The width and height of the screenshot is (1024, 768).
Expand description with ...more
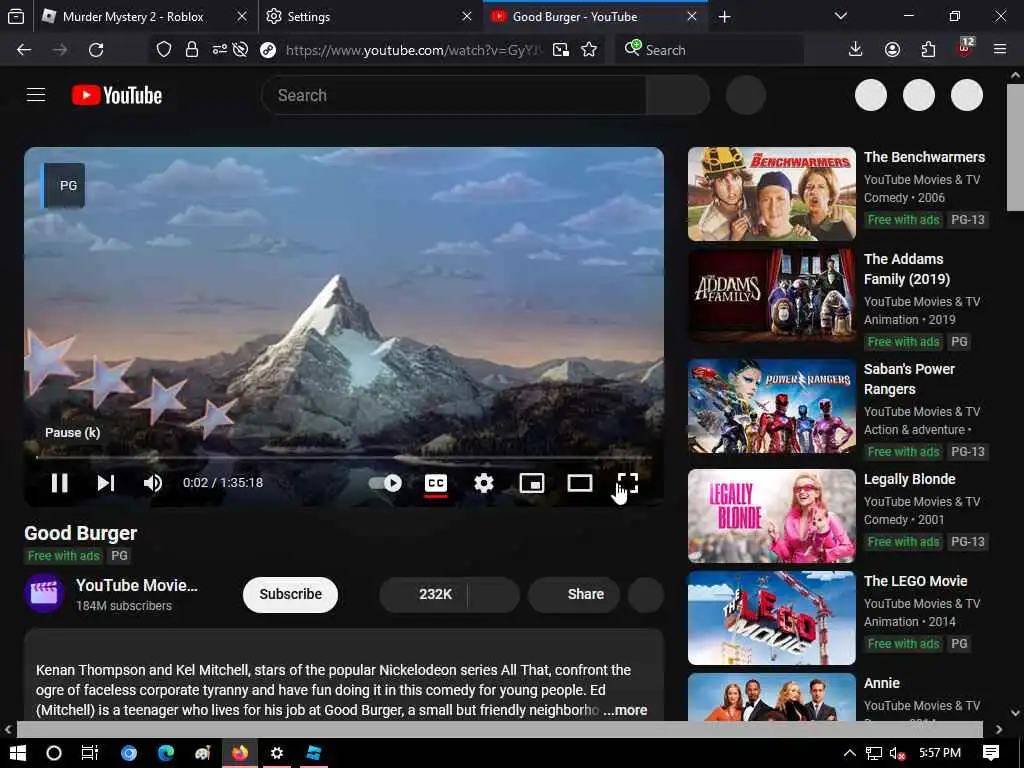pos(625,710)
